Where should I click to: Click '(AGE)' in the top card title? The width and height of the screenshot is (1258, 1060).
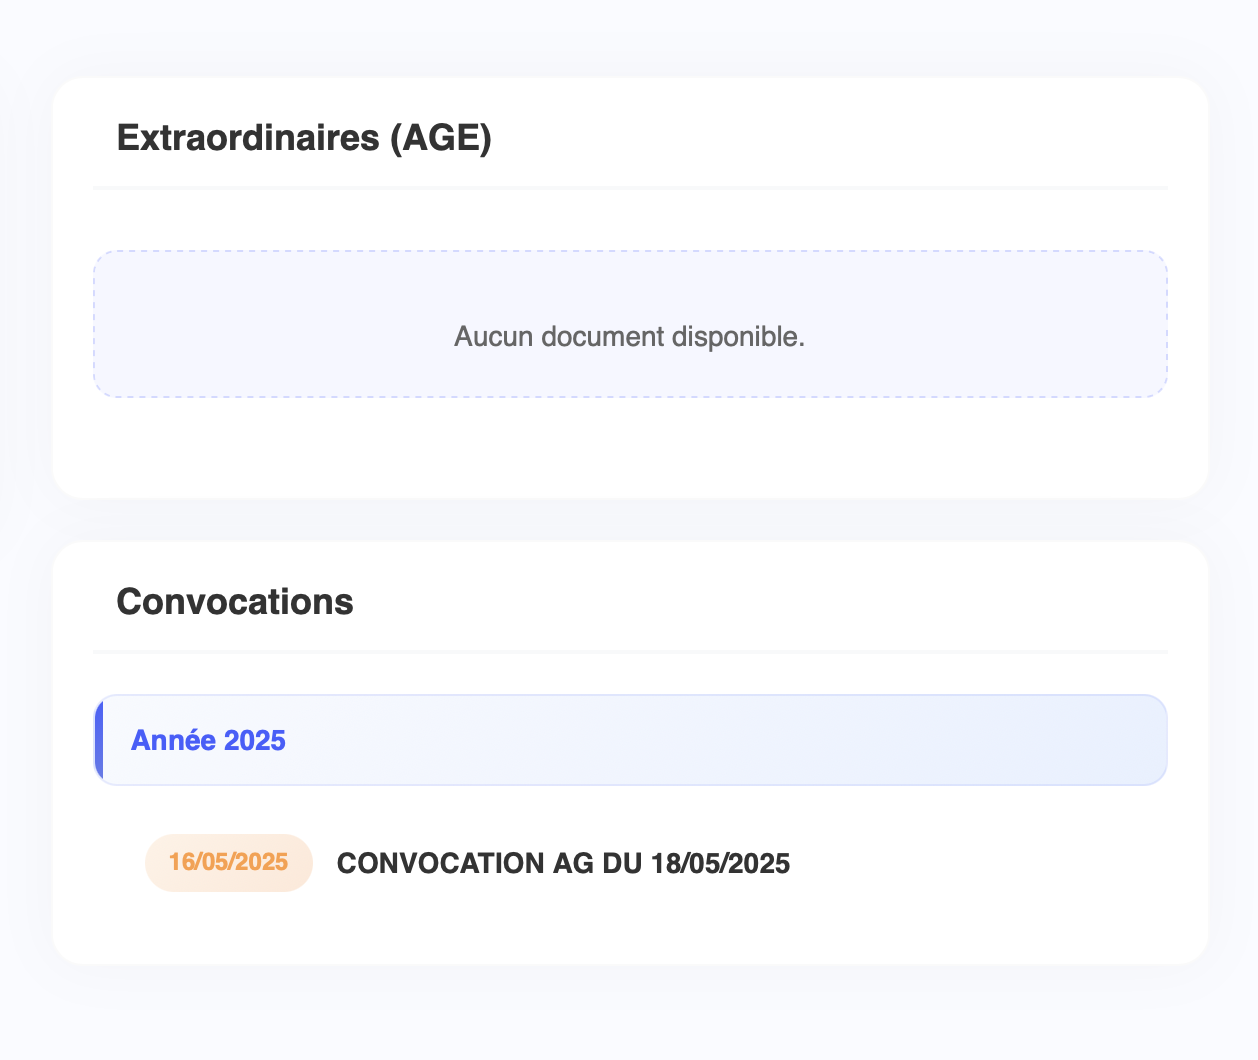tap(440, 137)
